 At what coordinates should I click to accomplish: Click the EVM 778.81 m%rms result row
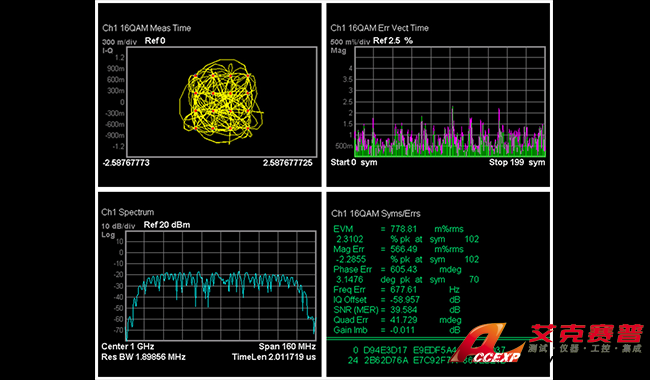(398, 229)
